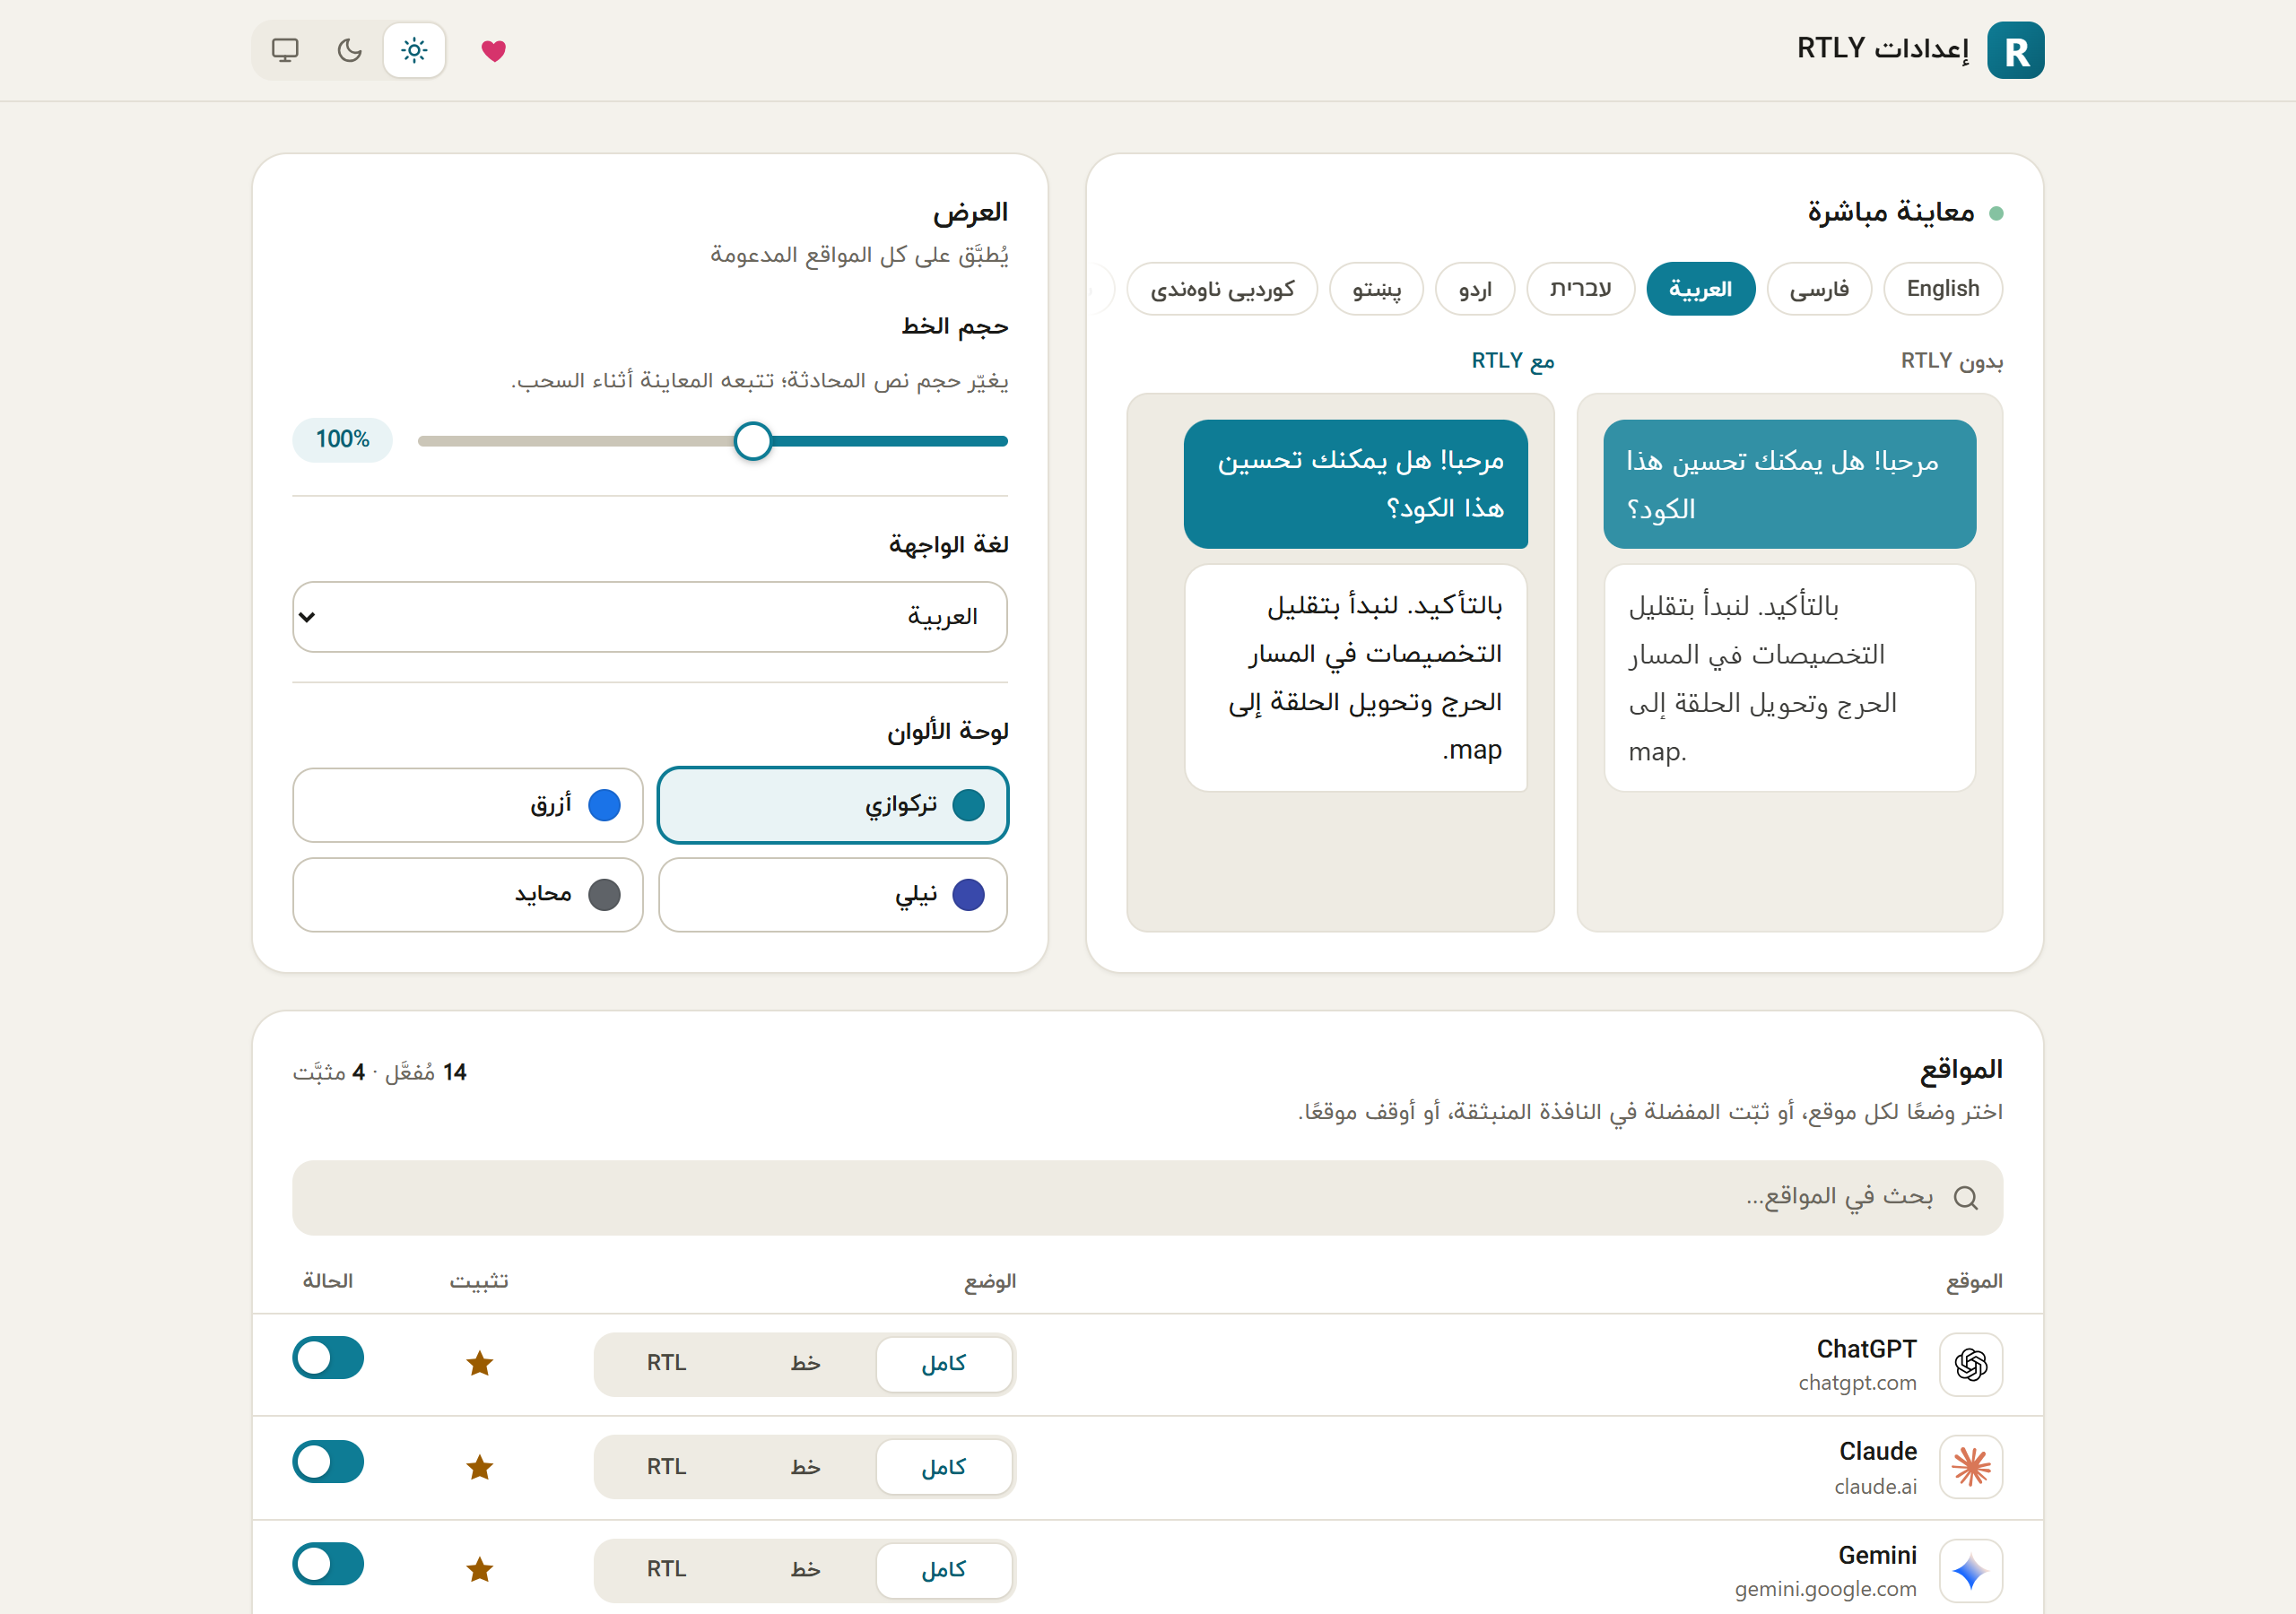This screenshot has width=2296, height=1614.
Task: Select the أزرق color palette
Action: pos(468,805)
